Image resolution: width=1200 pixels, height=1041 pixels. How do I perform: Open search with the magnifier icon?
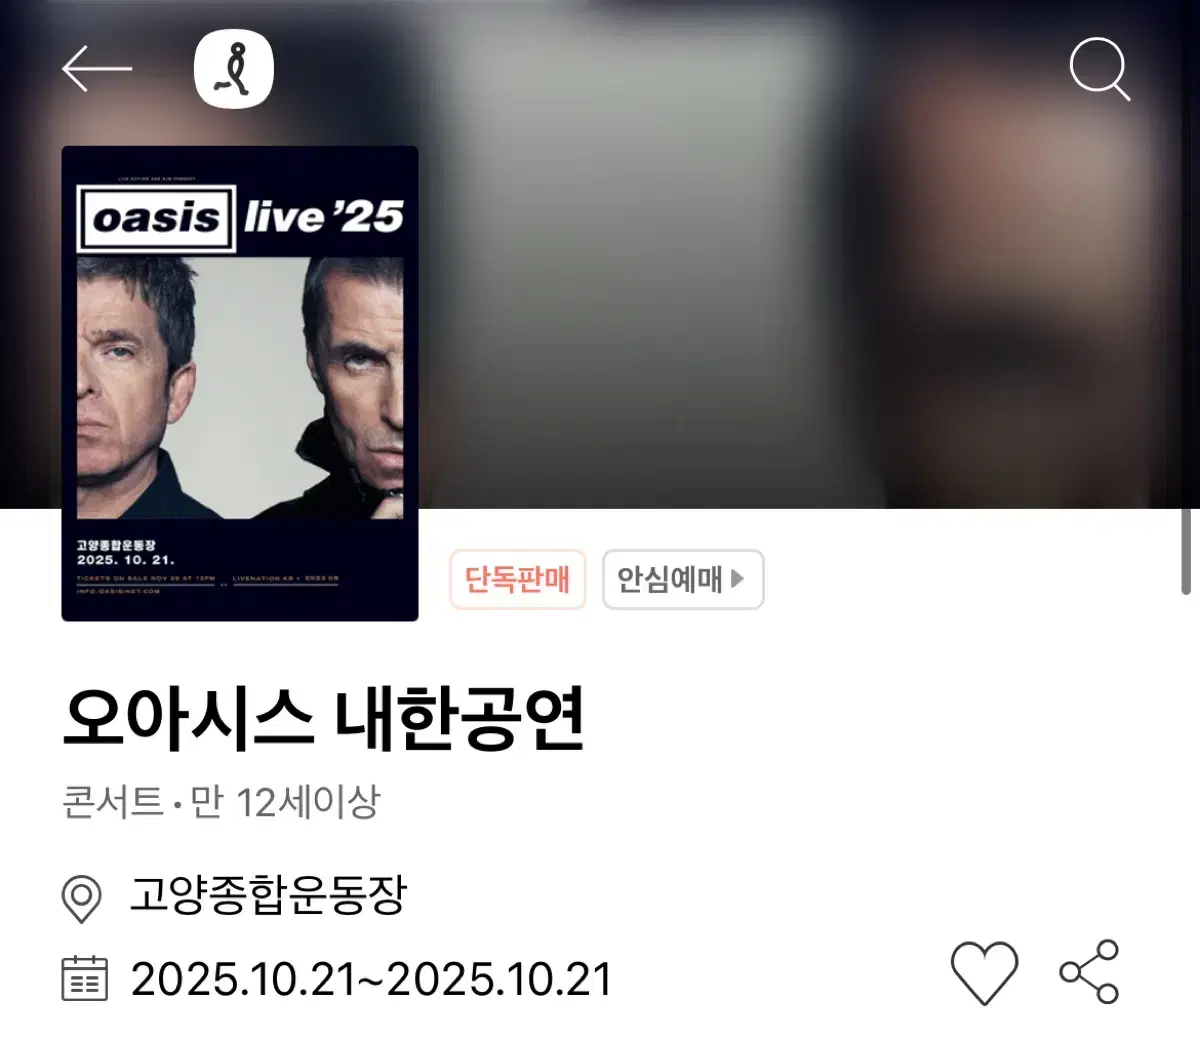click(1099, 69)
